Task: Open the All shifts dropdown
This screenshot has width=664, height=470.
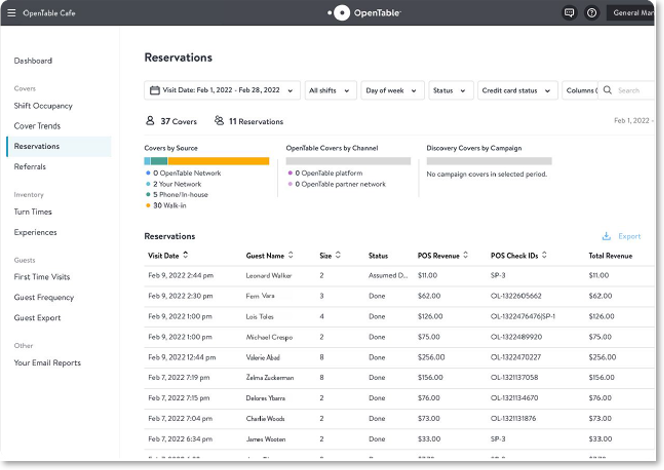Action: tap(329, 91)
